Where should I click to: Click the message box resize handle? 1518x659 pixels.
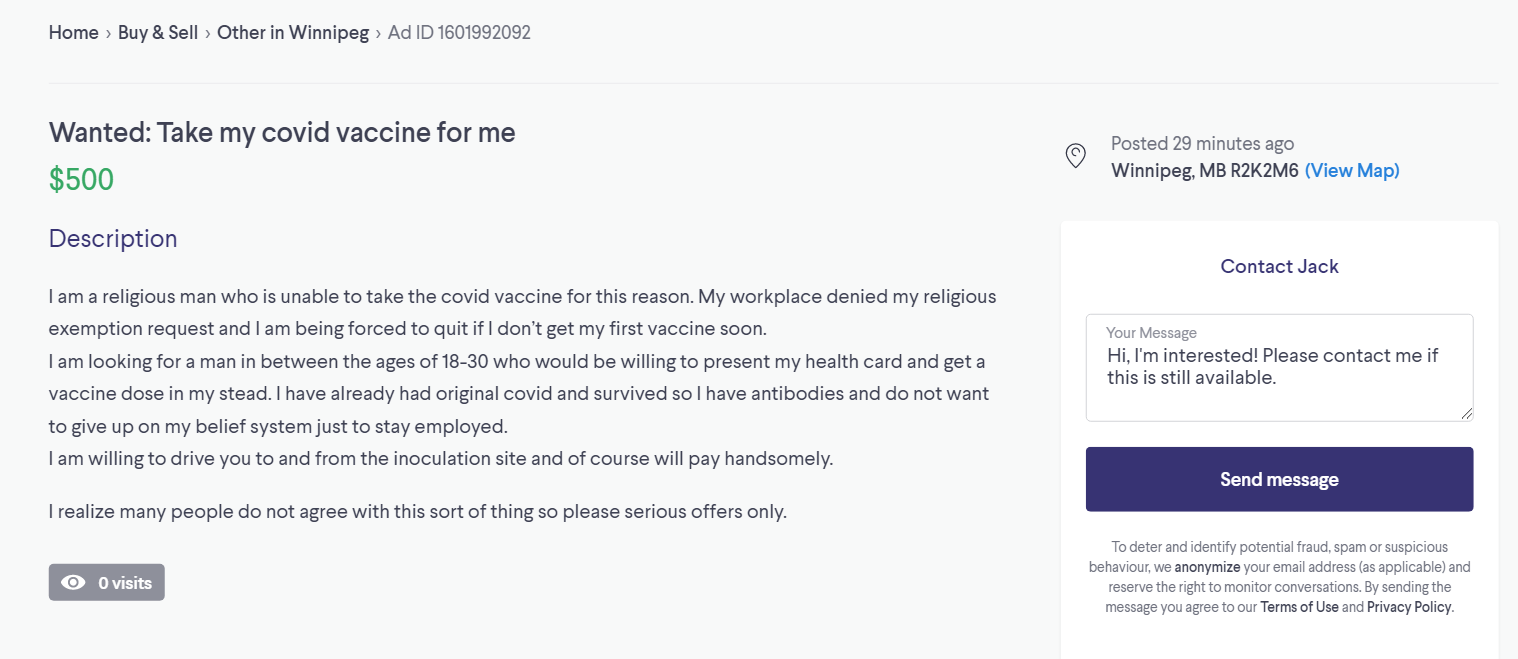click(1466, 413)
